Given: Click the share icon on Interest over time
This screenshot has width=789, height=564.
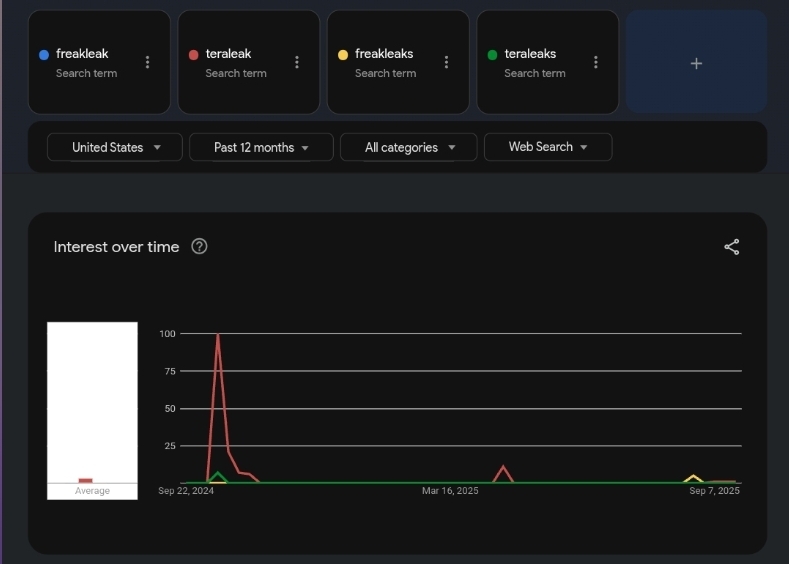Looking at the screenshot, I should (732, 247).
